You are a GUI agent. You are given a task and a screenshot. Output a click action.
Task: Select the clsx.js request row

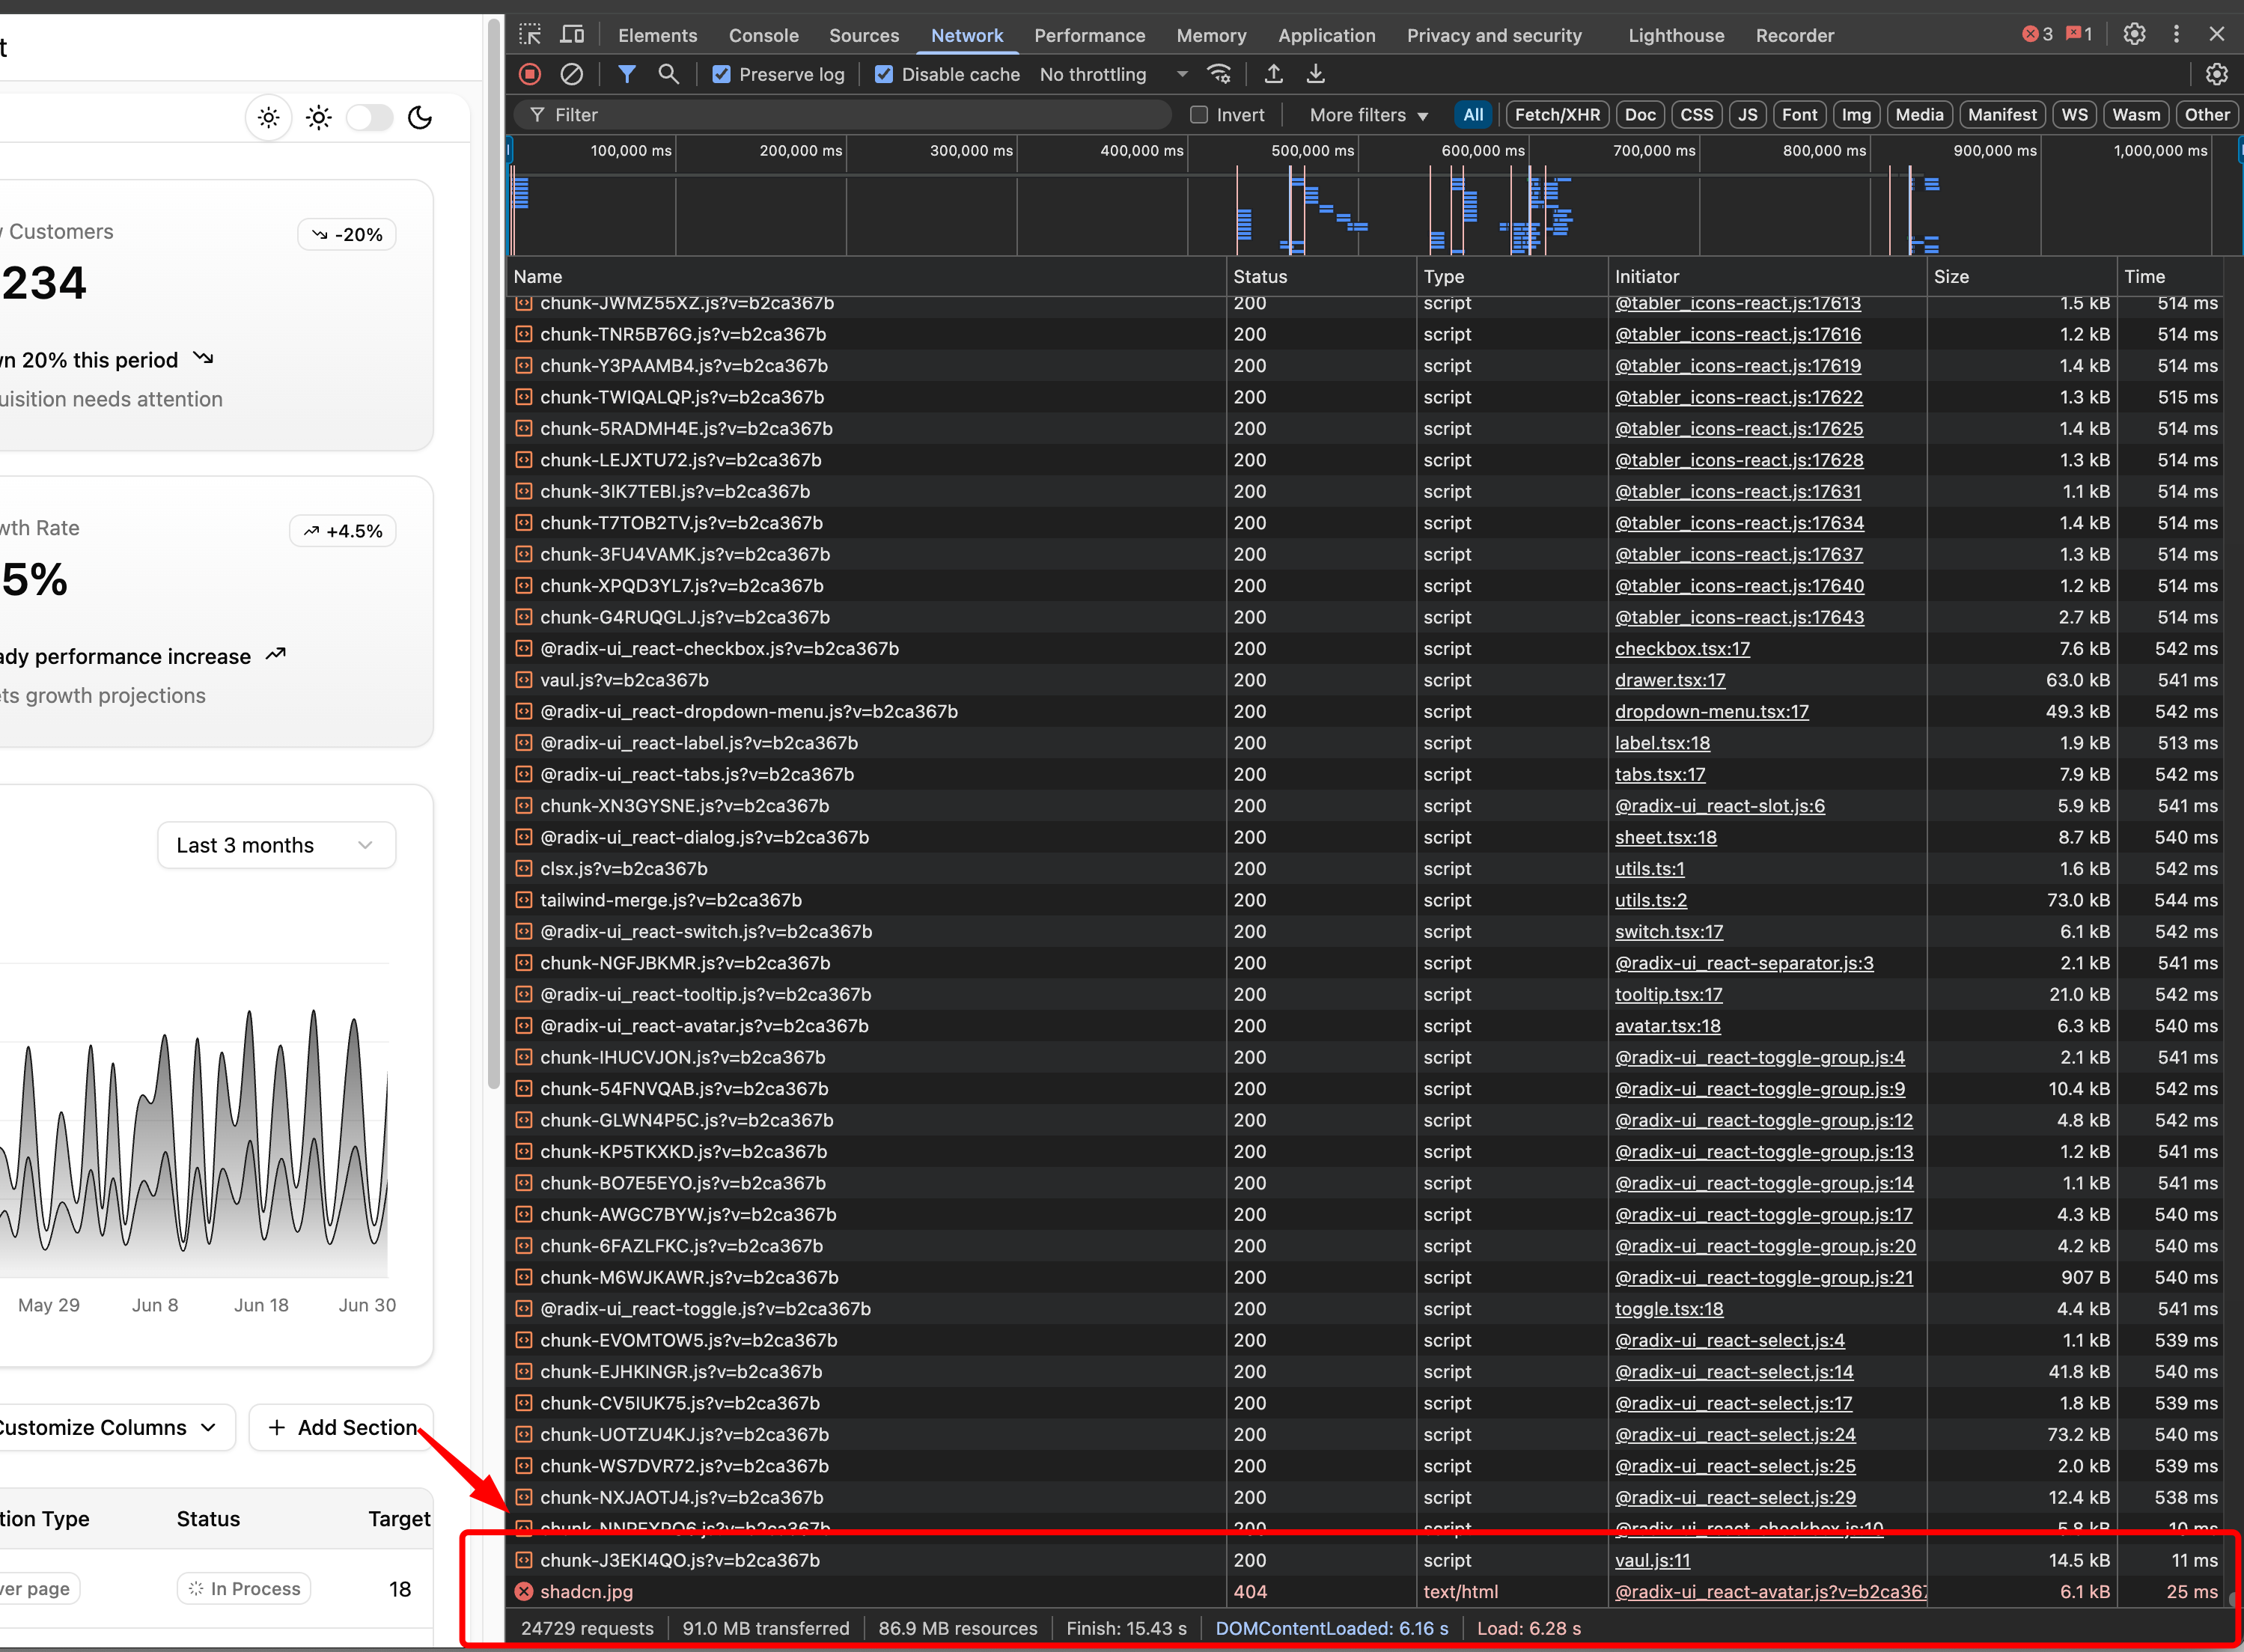(x=1365, y=869)
